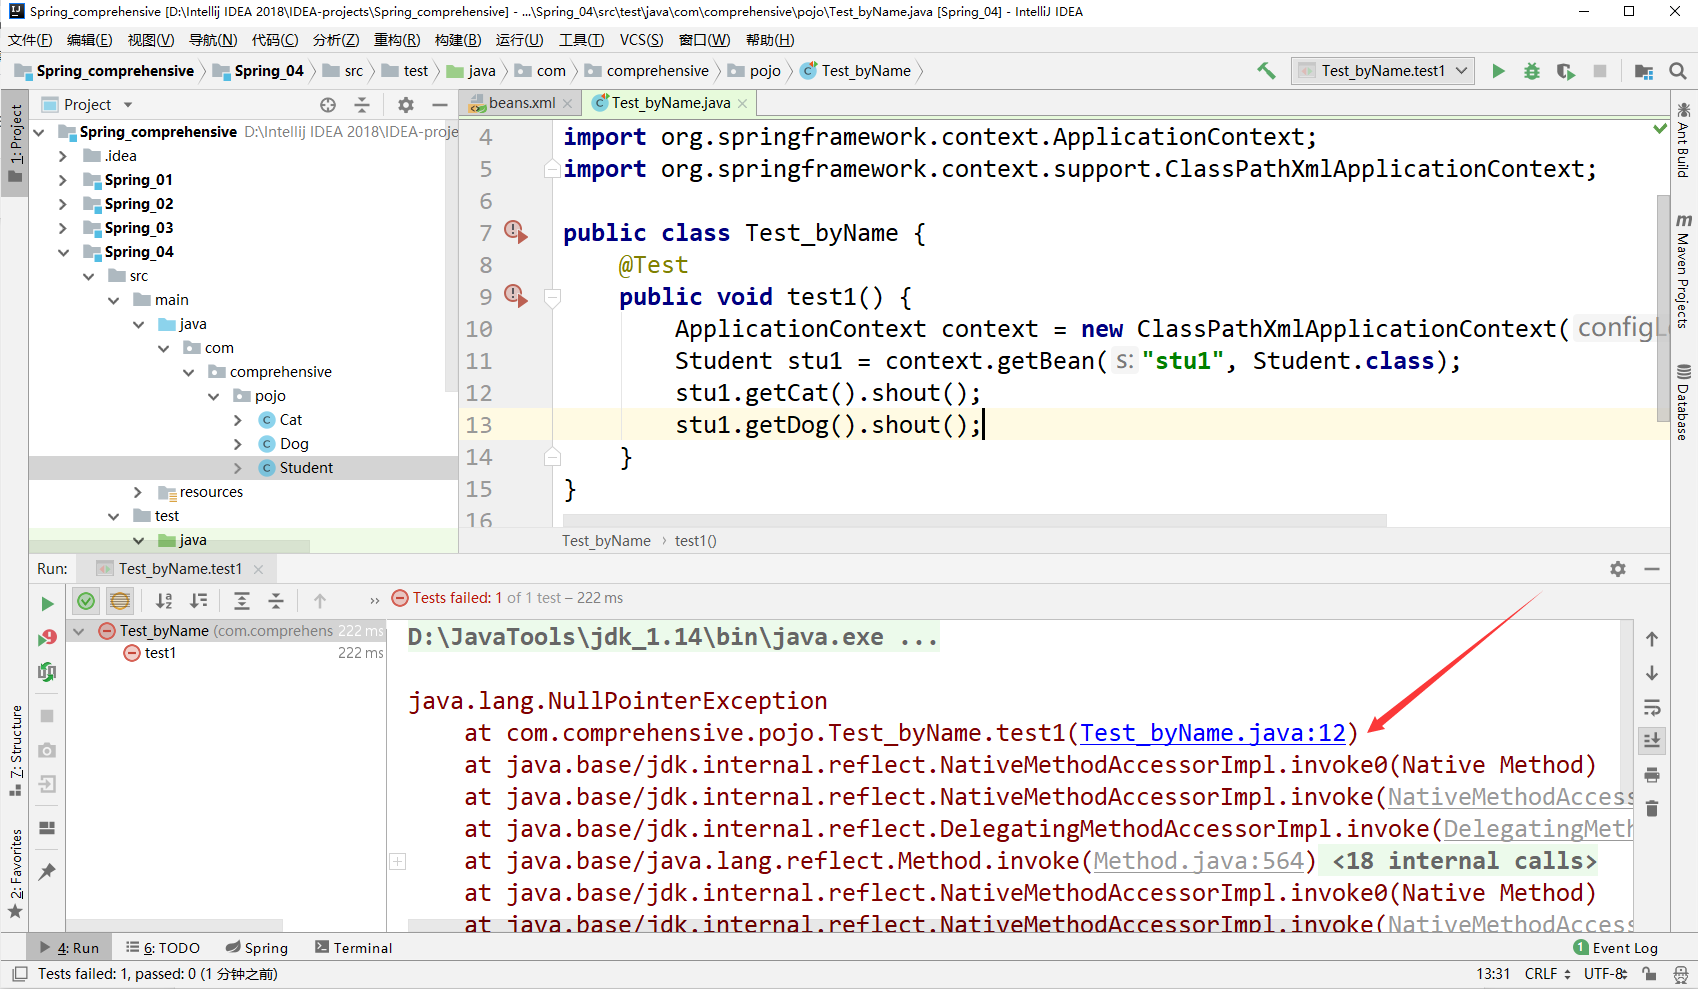Rerun failed tests in Run panel

tap(47, 637)
